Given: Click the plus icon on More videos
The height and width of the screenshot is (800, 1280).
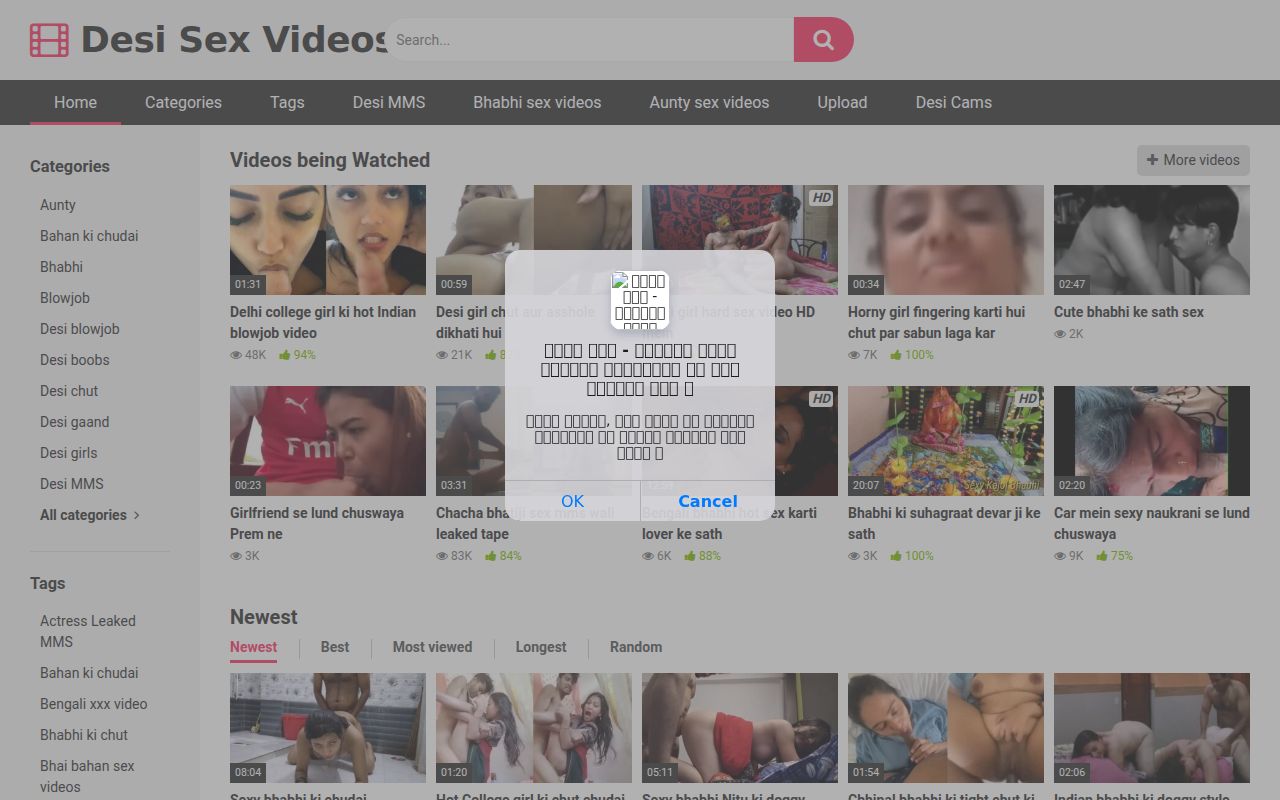Looking at the screenshot, I should click(x=1152, y=160).
